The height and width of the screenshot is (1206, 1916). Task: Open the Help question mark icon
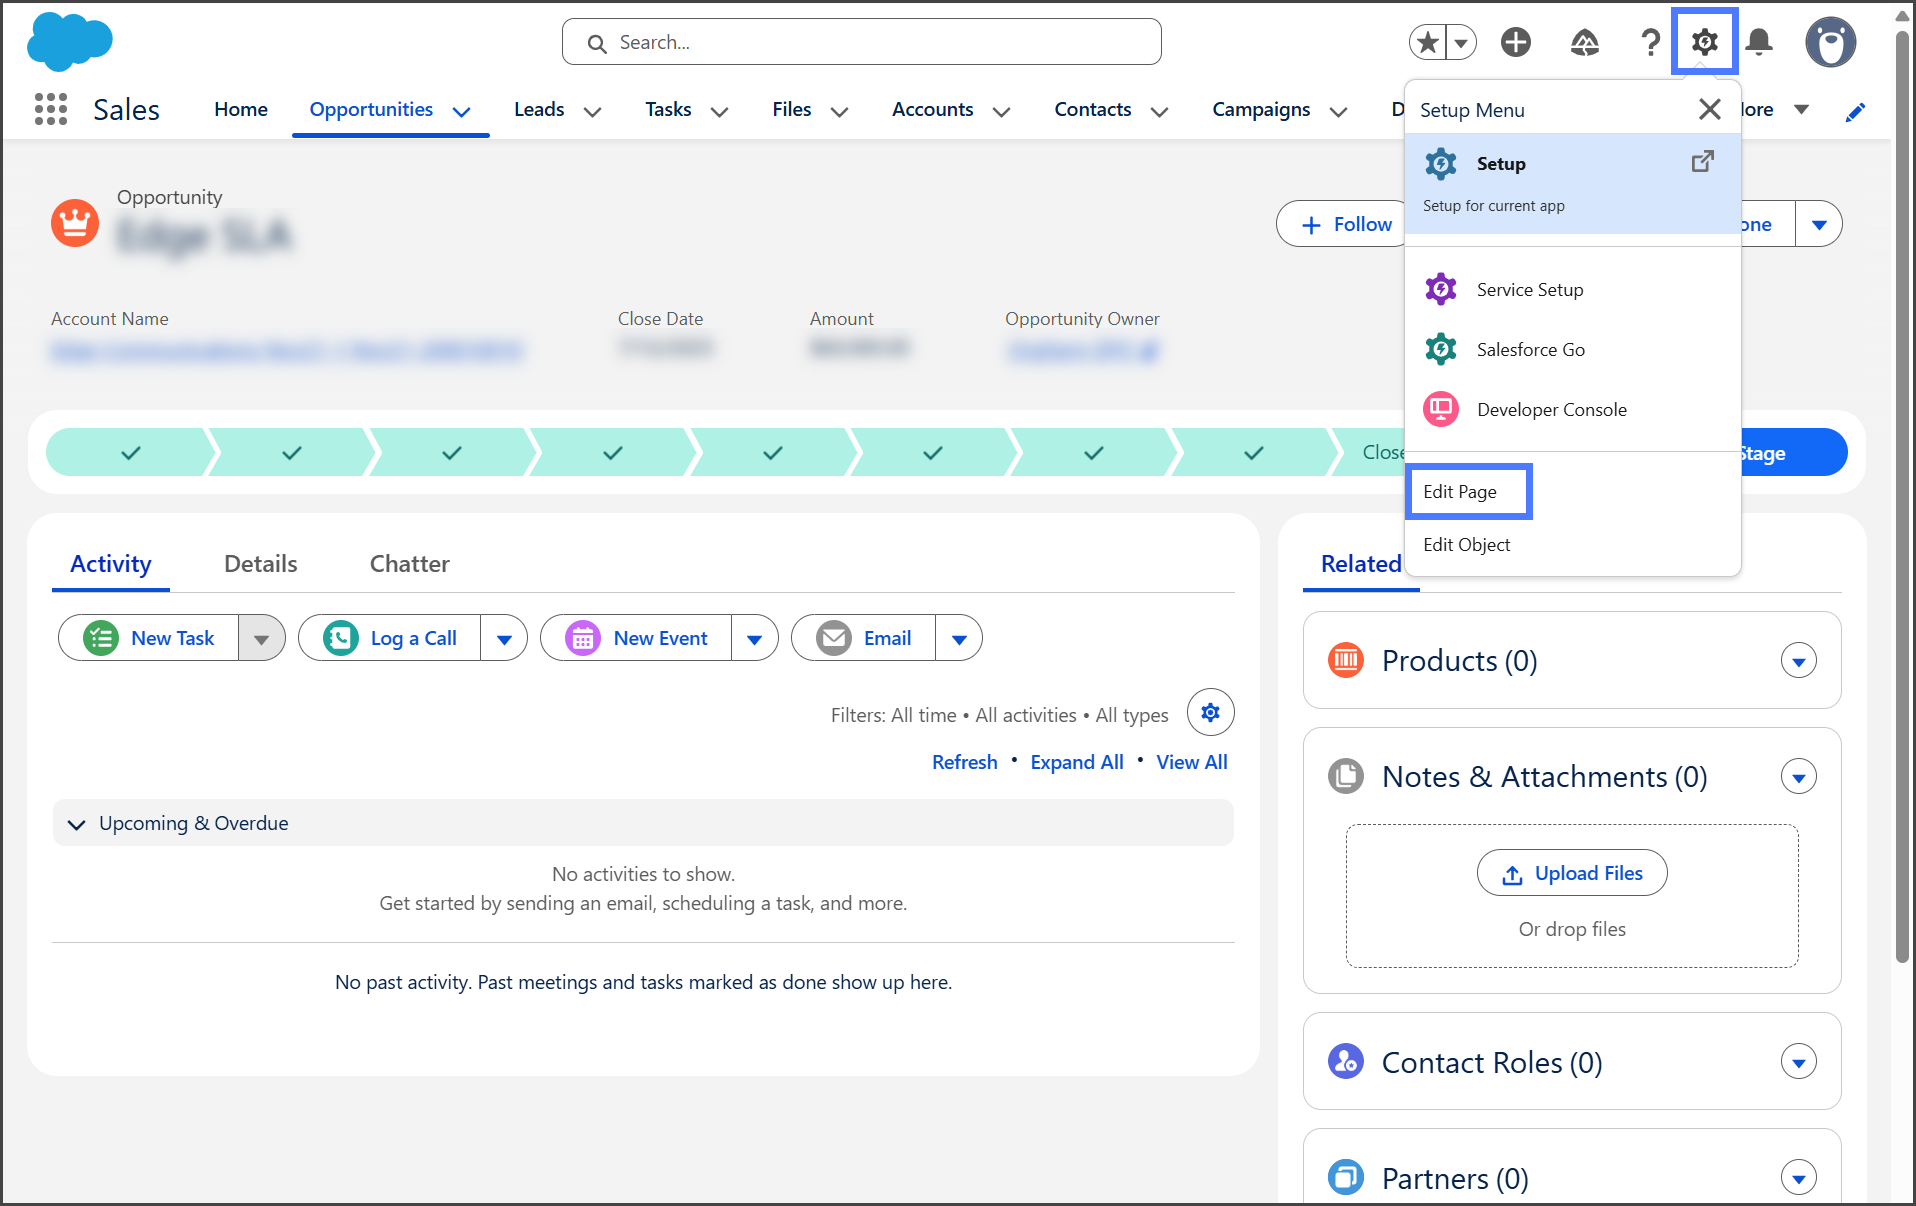coord(1650,42)
